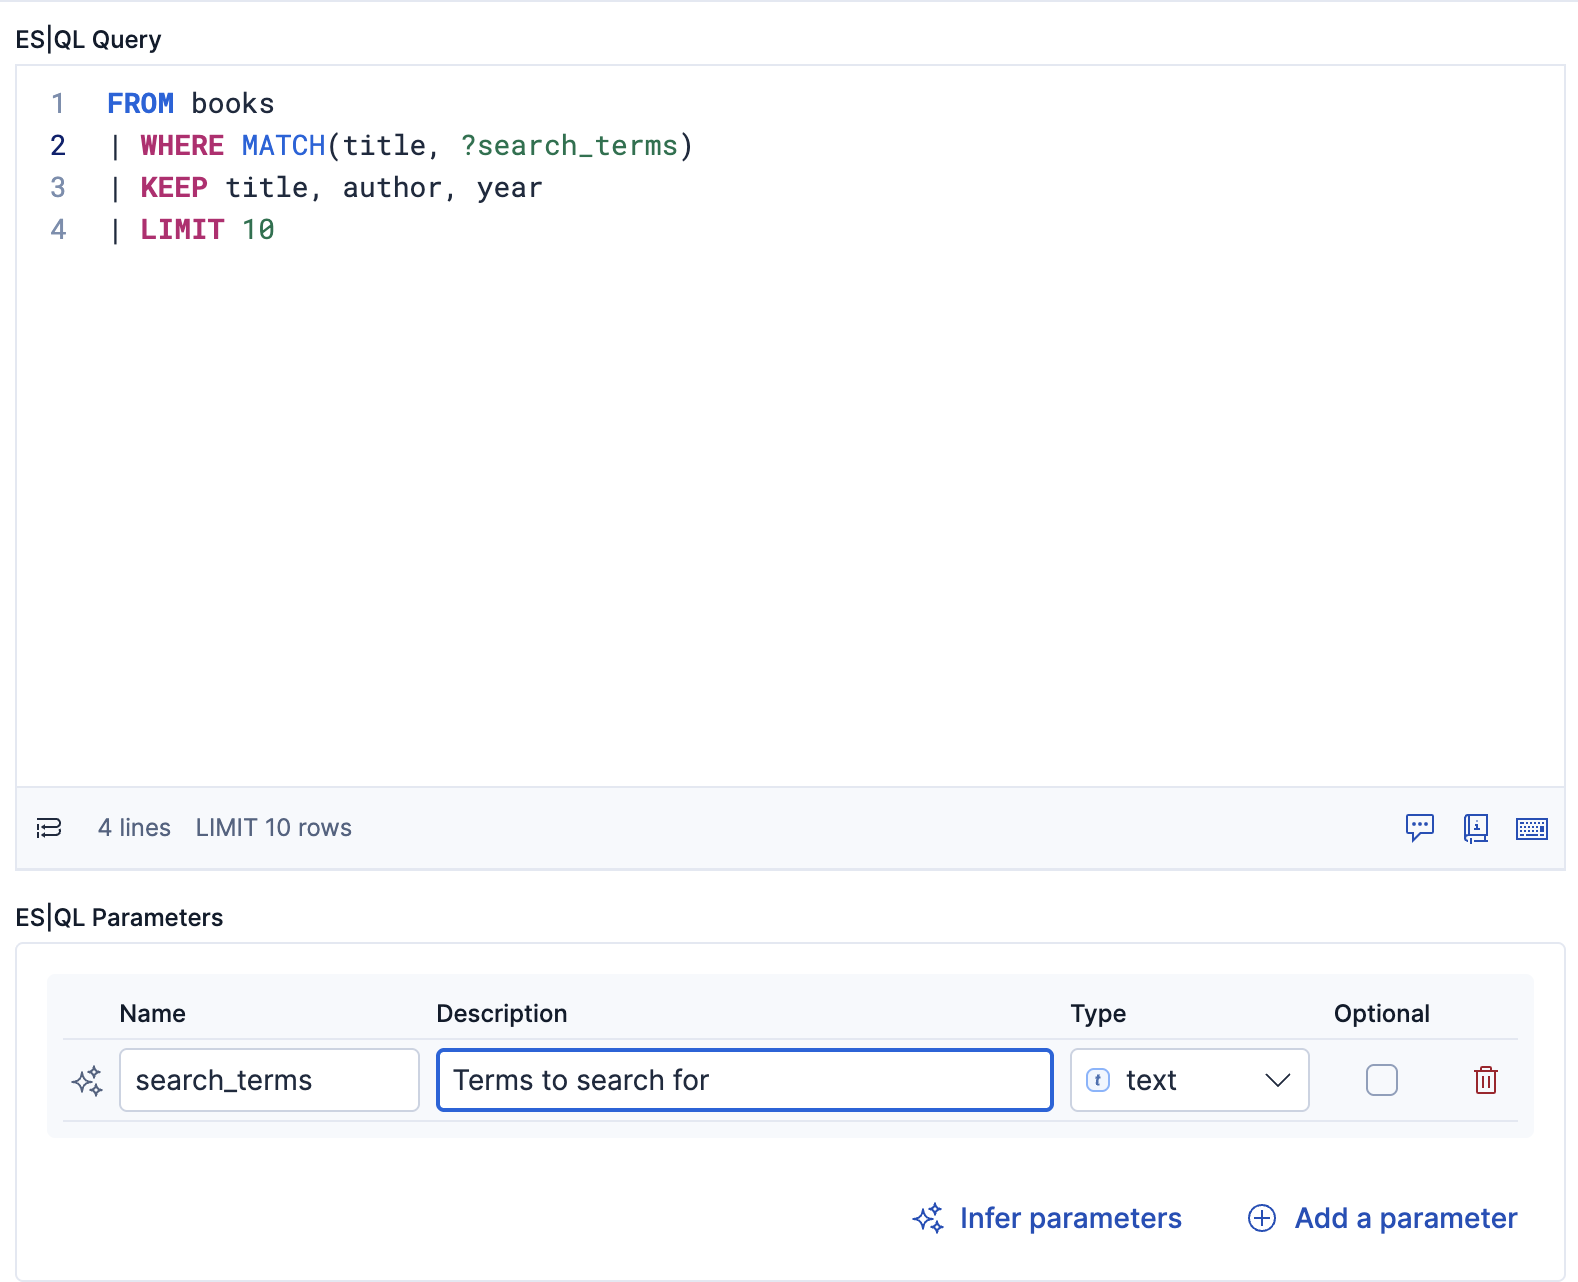
Task: Place cursor on FROM keyword in line 1
Action: tap(140, 104)
